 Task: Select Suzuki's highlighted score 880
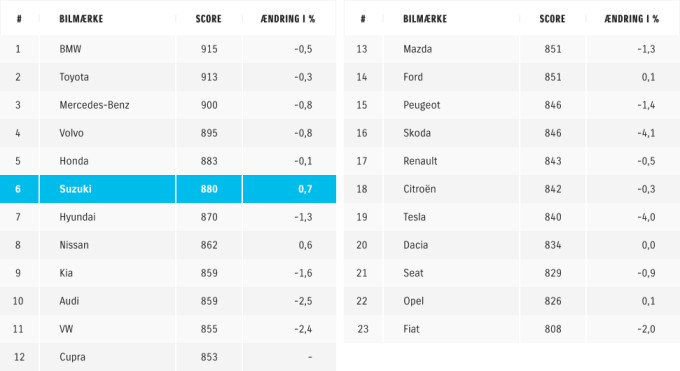click(x=209, y=189)
